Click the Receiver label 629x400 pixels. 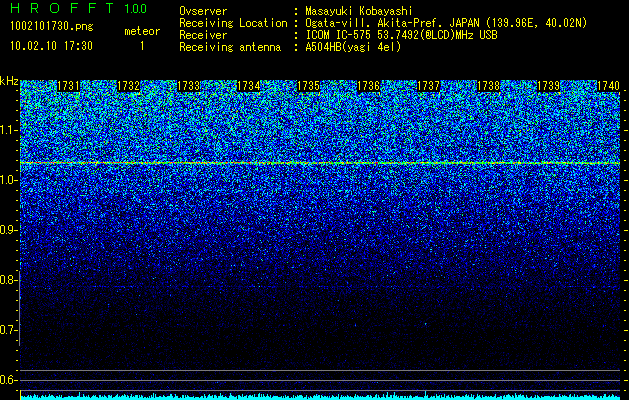203,35
